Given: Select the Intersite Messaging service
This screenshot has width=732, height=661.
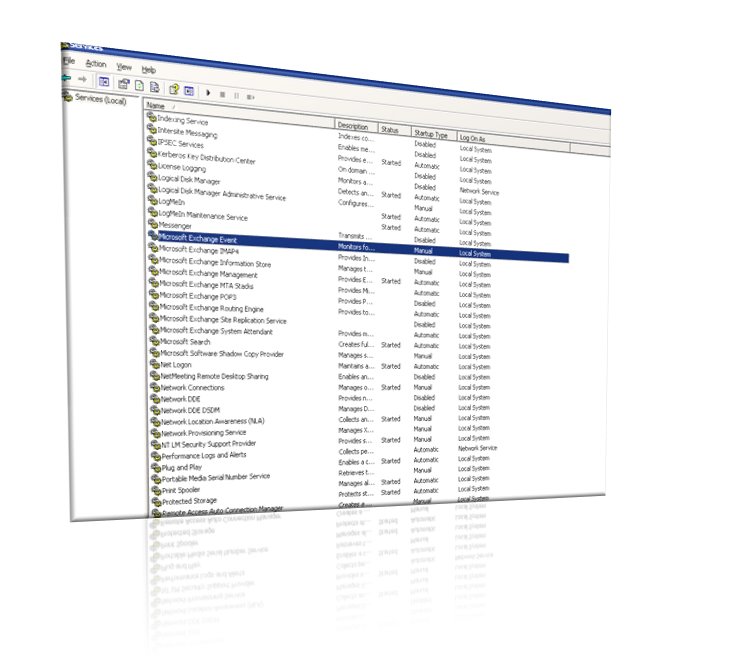Looking at the screenshot, I should [x=187, y=133].
